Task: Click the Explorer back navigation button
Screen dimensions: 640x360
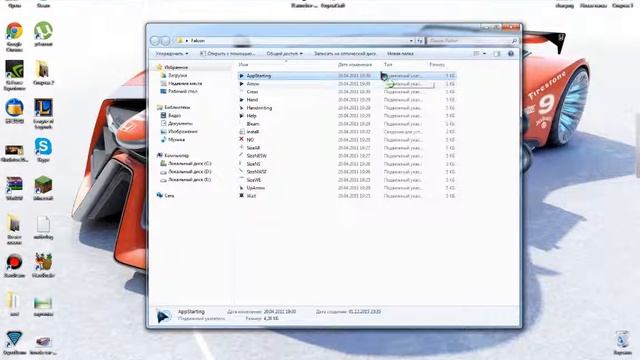Action: (155, 40)
